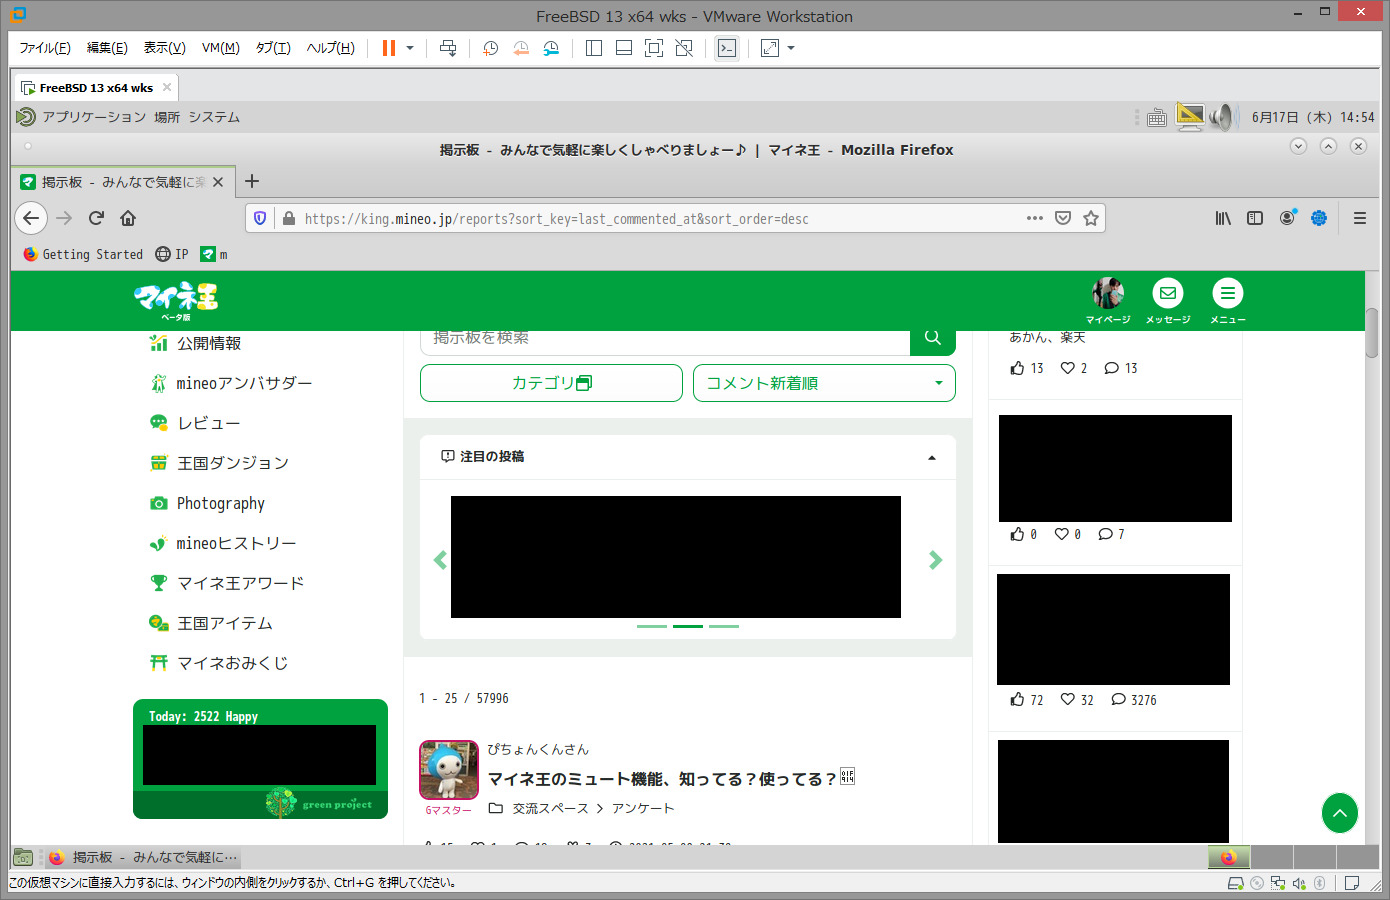Open the カテゴリ selector button
Viewport: 1390px width, 900px height.
551,383
